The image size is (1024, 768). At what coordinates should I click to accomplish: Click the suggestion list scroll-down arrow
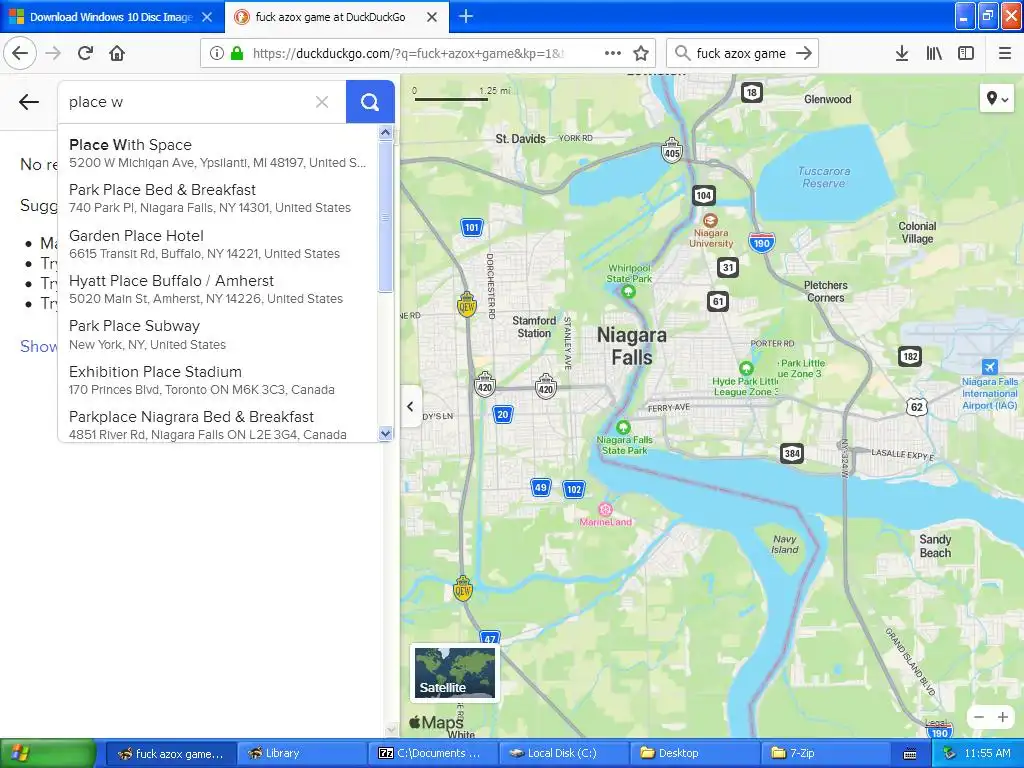[385, 433]
